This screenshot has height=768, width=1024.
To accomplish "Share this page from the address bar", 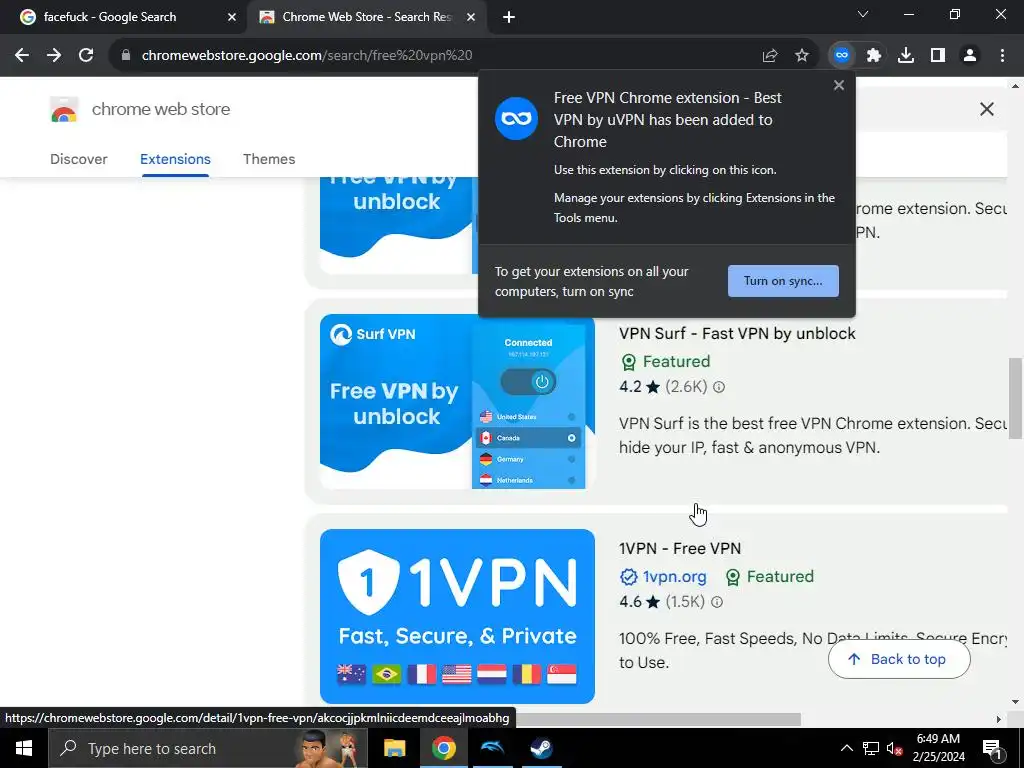I will [770, 56].
